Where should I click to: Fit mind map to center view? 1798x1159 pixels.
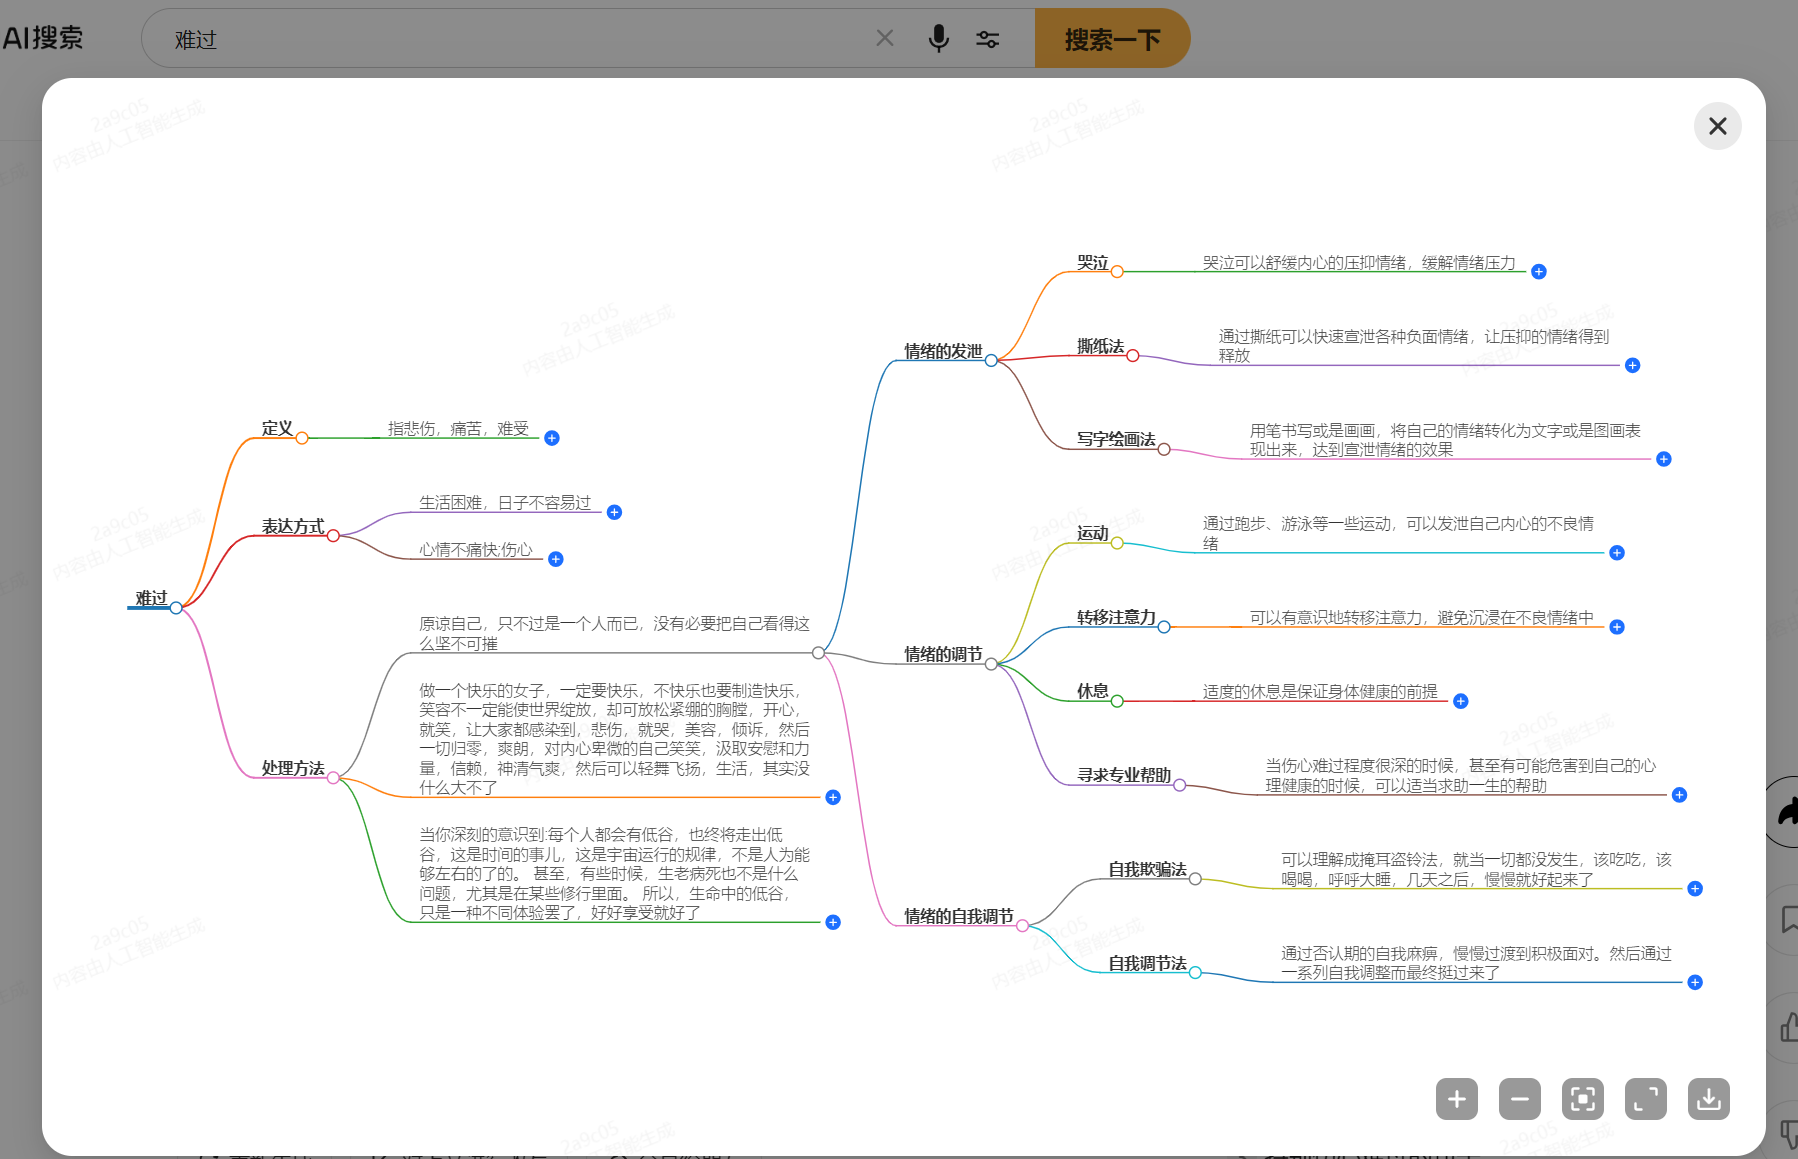[x=1583, y=1099]
